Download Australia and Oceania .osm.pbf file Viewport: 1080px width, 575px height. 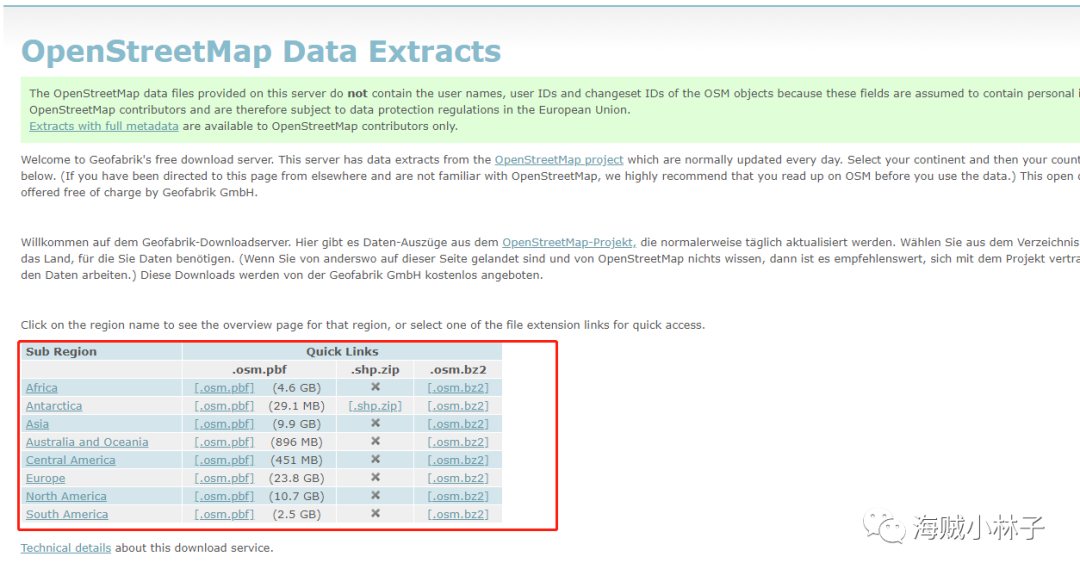pos(224,441)
